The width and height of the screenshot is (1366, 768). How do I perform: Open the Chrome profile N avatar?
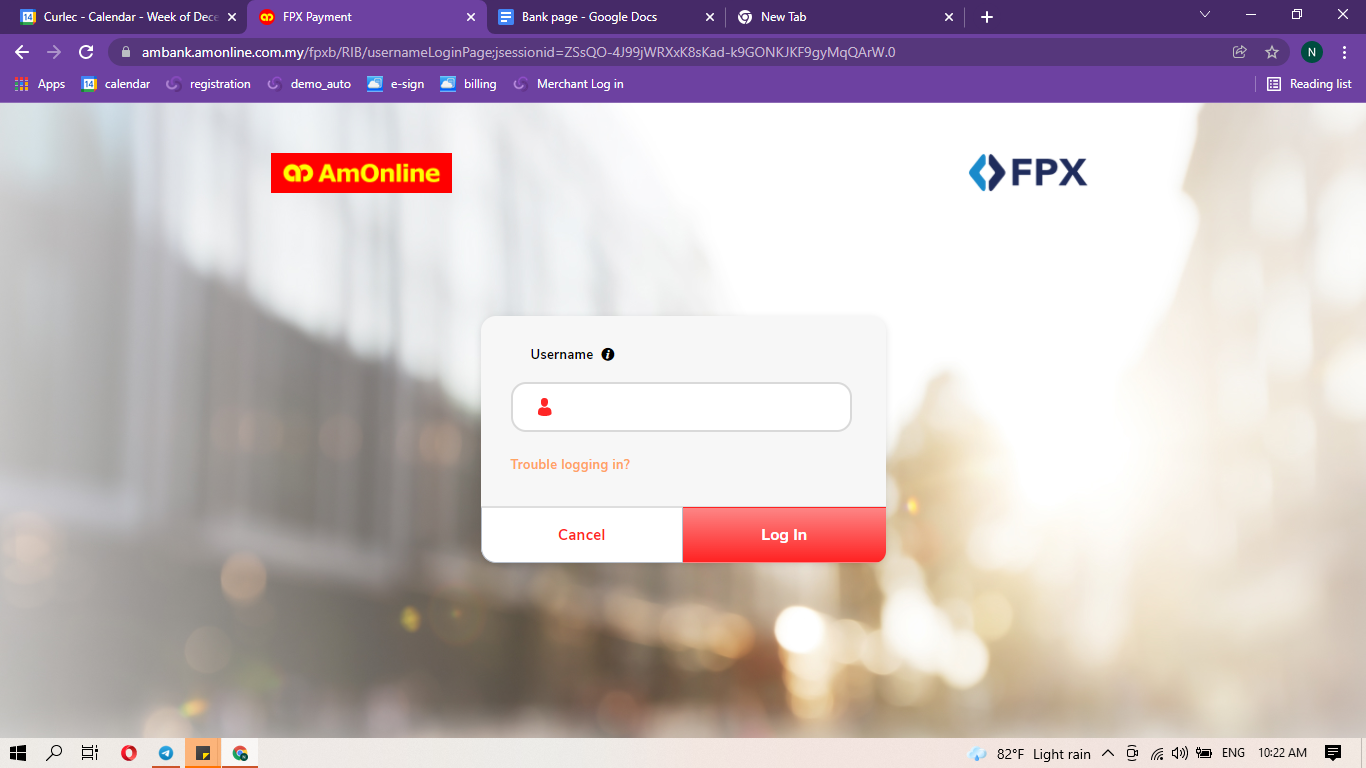[x=1312, y=52]
